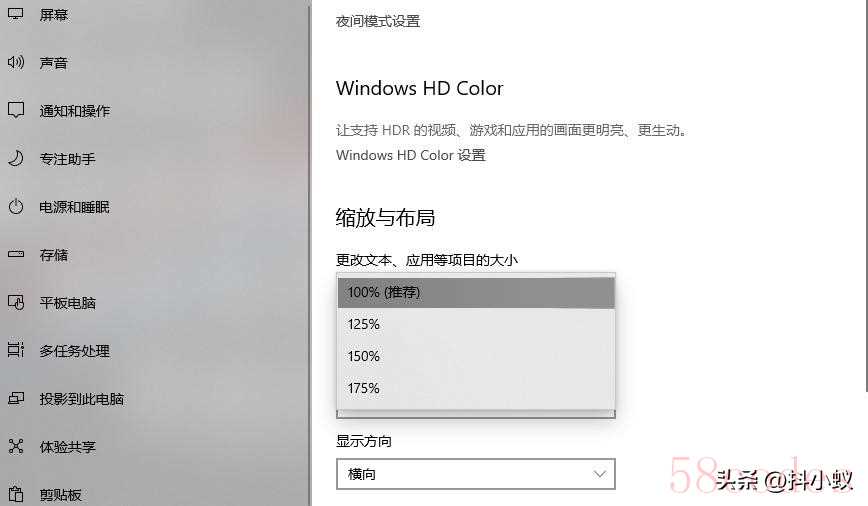Select 125% in the scaling list

tap(476, 324)
